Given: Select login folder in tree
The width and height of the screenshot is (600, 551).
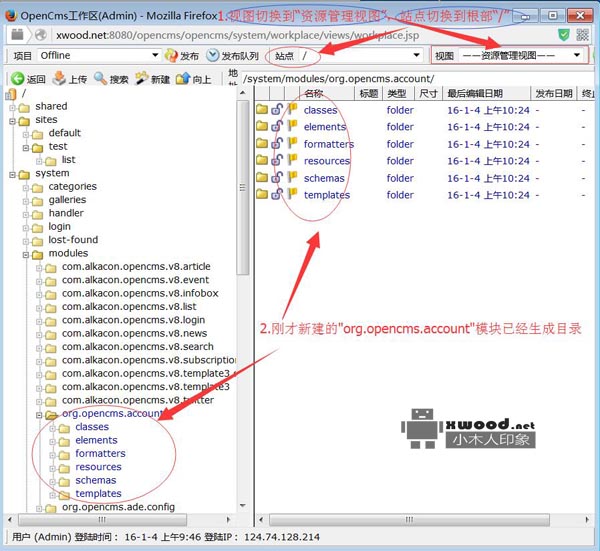Looking at the screenshot, I should pyautogui.click(x=59, y=227).
